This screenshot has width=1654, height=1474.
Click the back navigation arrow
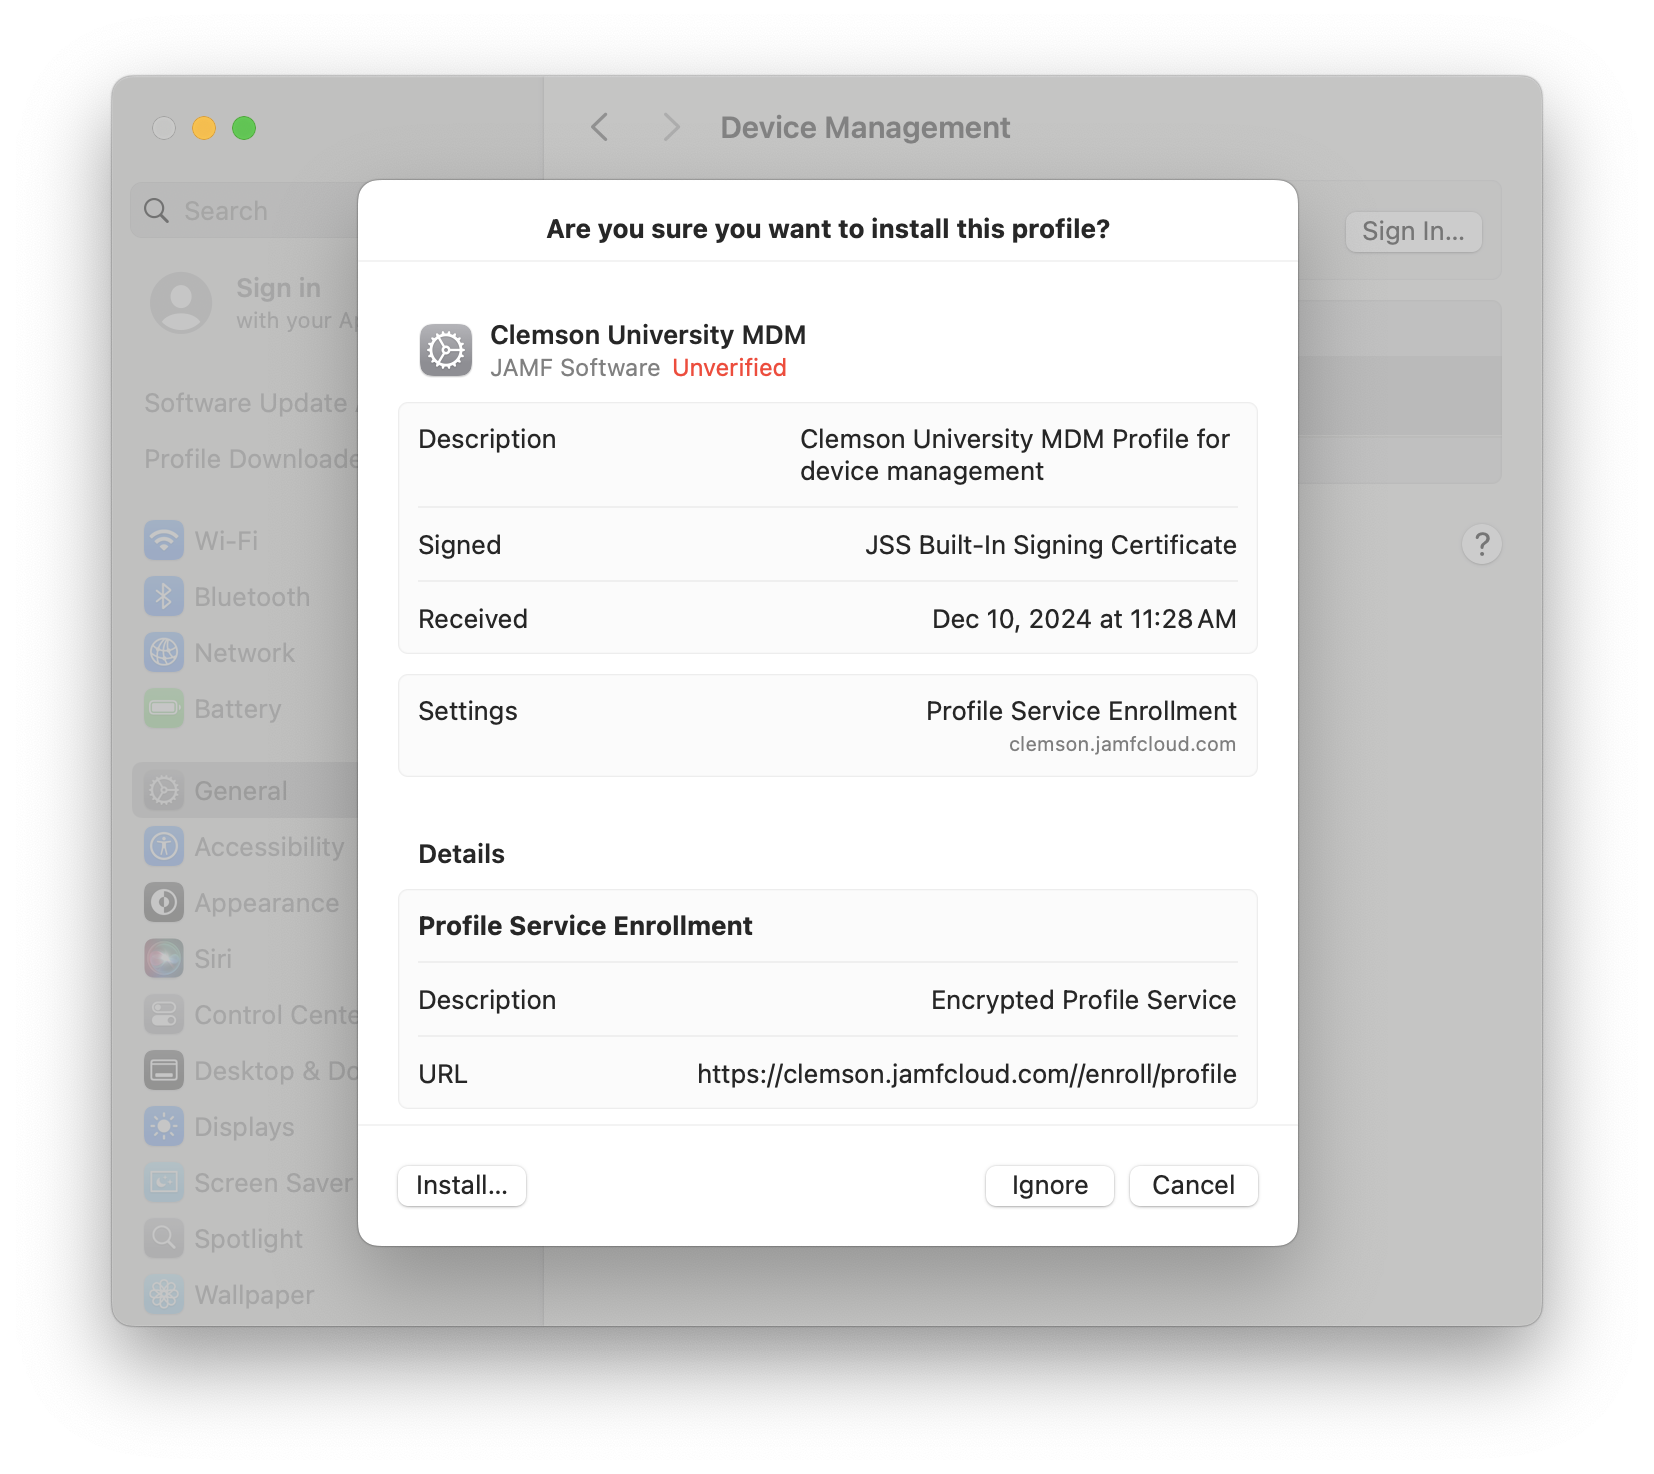pyautogui.click(x=598, y=127)
